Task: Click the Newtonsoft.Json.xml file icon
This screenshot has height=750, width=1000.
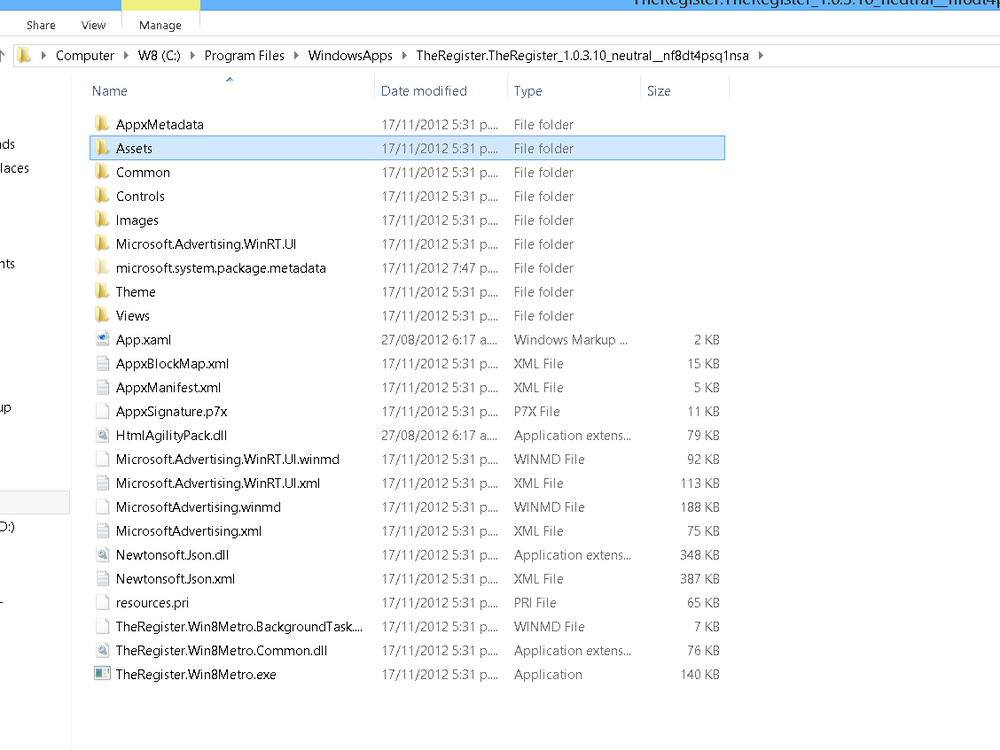Action: [x=102, y=578]
